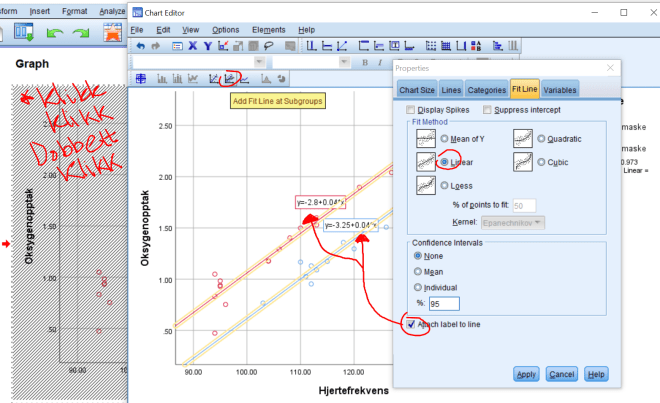Uncheck Attach label to line
The height and width of the screenshot is (403, 660).
[411, 325]
